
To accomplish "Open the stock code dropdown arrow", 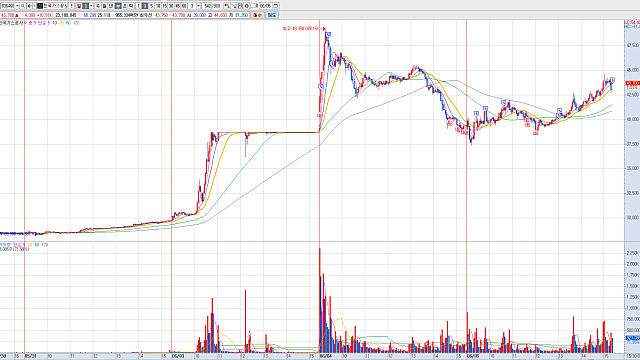I will point(17,6).
